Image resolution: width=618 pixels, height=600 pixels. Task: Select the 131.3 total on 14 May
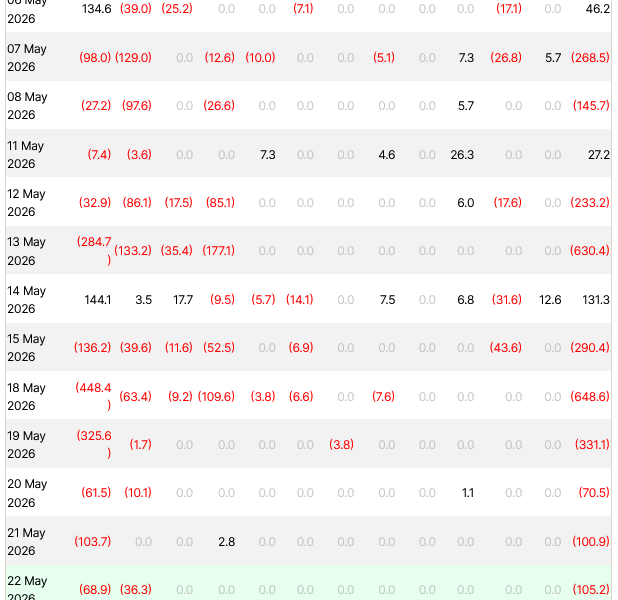coord(596,300)
